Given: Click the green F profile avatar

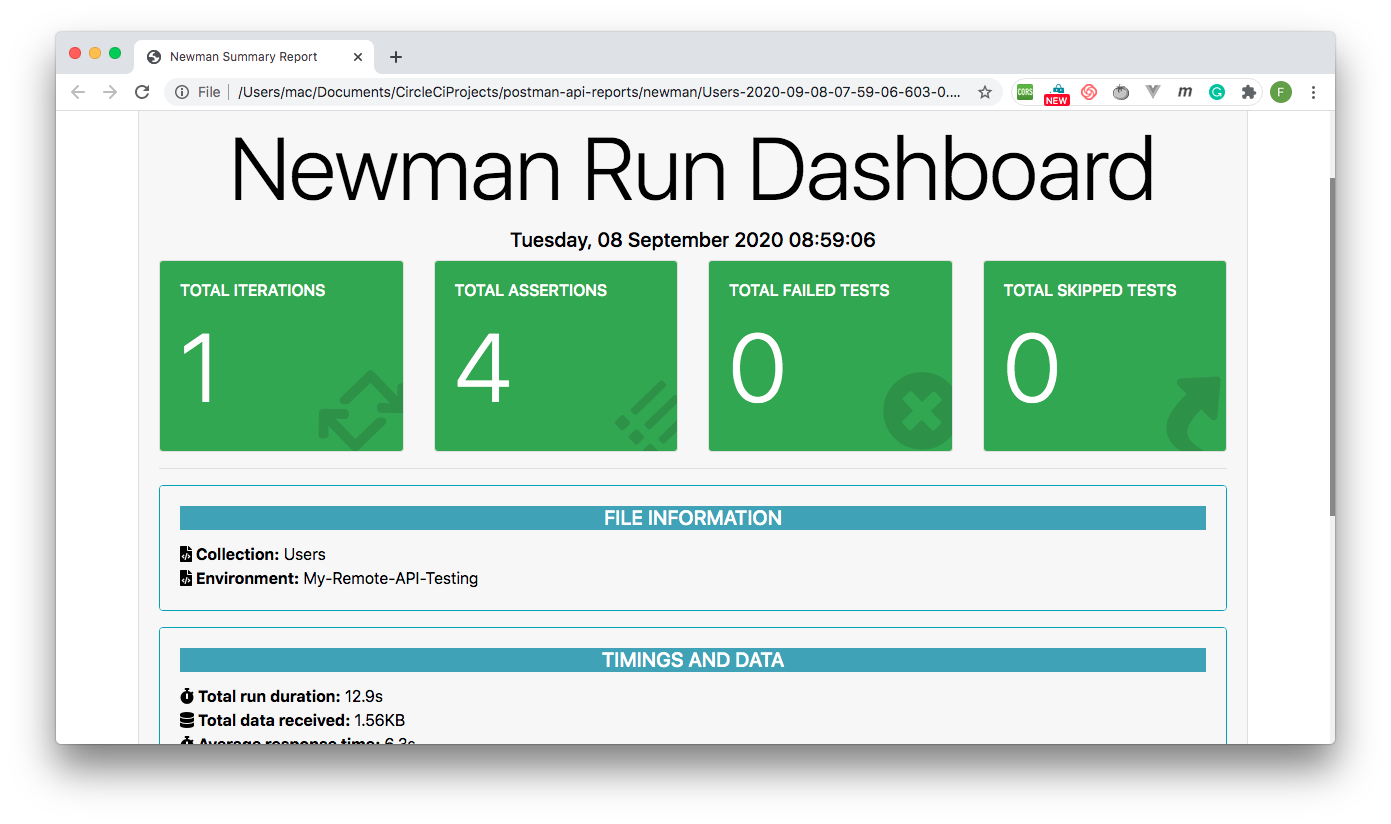Looking at the screenshot, I should coord(1281,91).
